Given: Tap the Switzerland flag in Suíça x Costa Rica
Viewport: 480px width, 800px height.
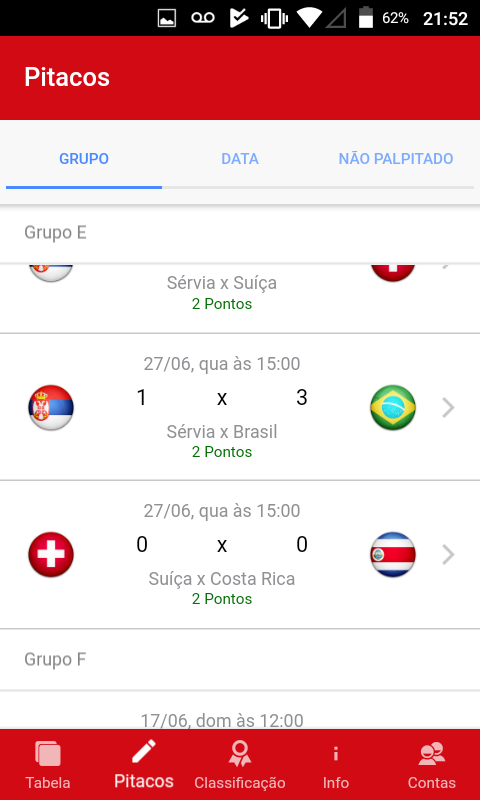Looking at the screenshot, I should point(51,555).
